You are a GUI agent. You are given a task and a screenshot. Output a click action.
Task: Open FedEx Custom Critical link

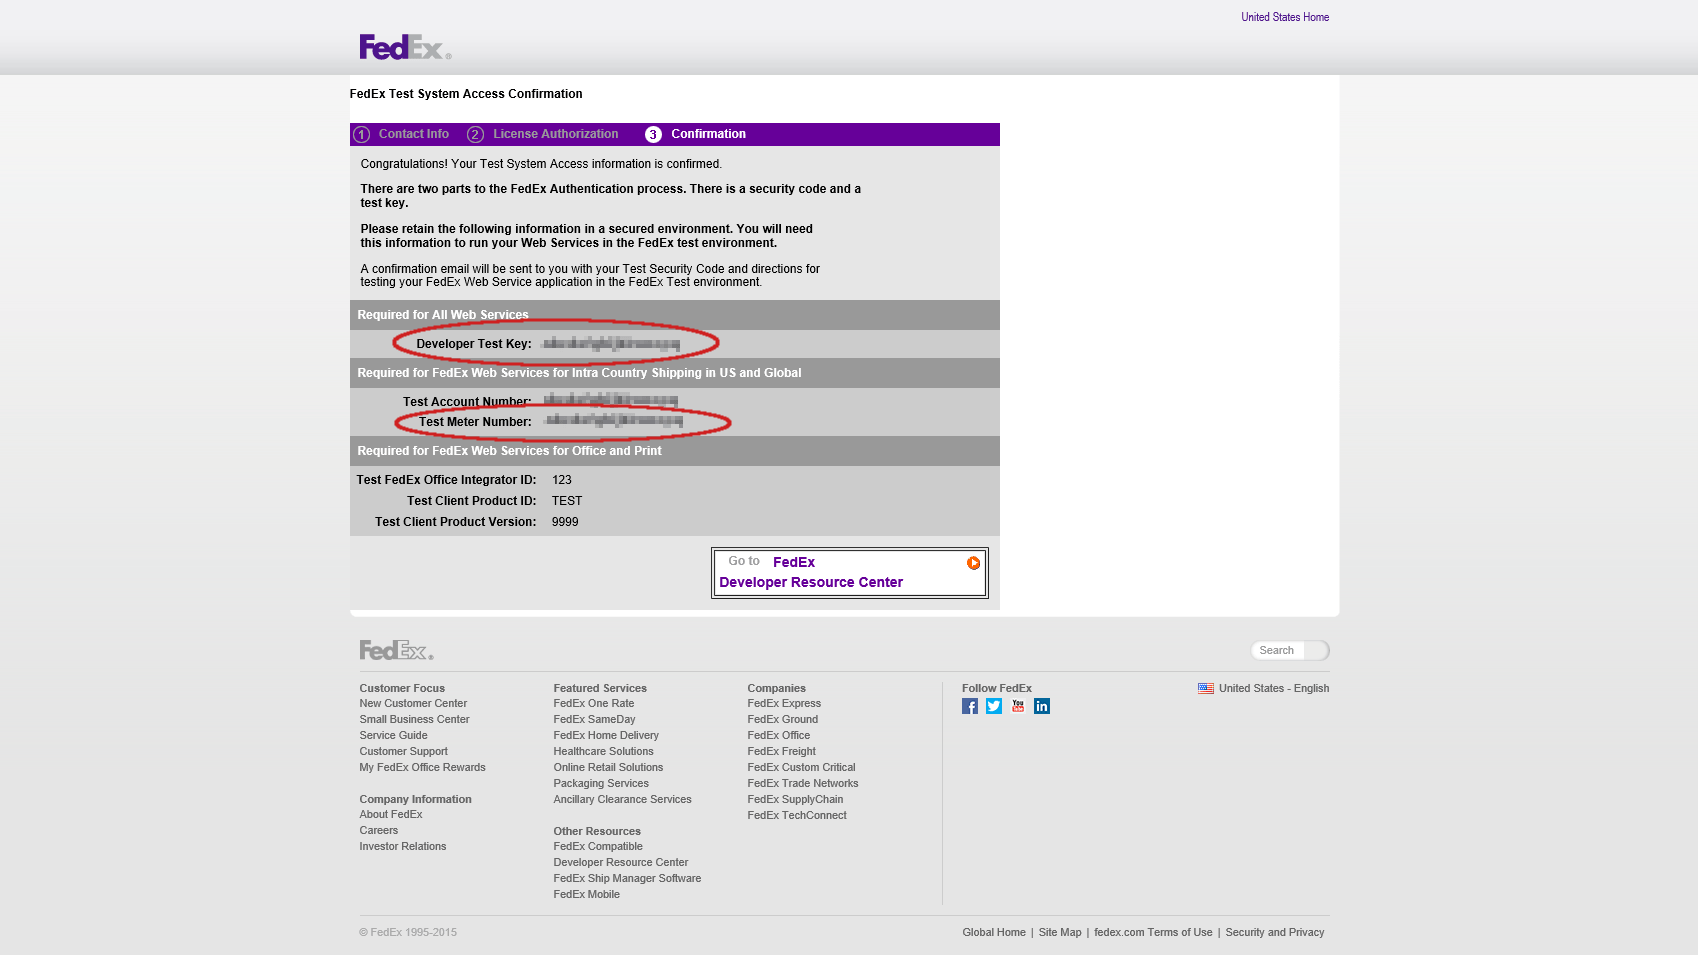pos(801,767)
